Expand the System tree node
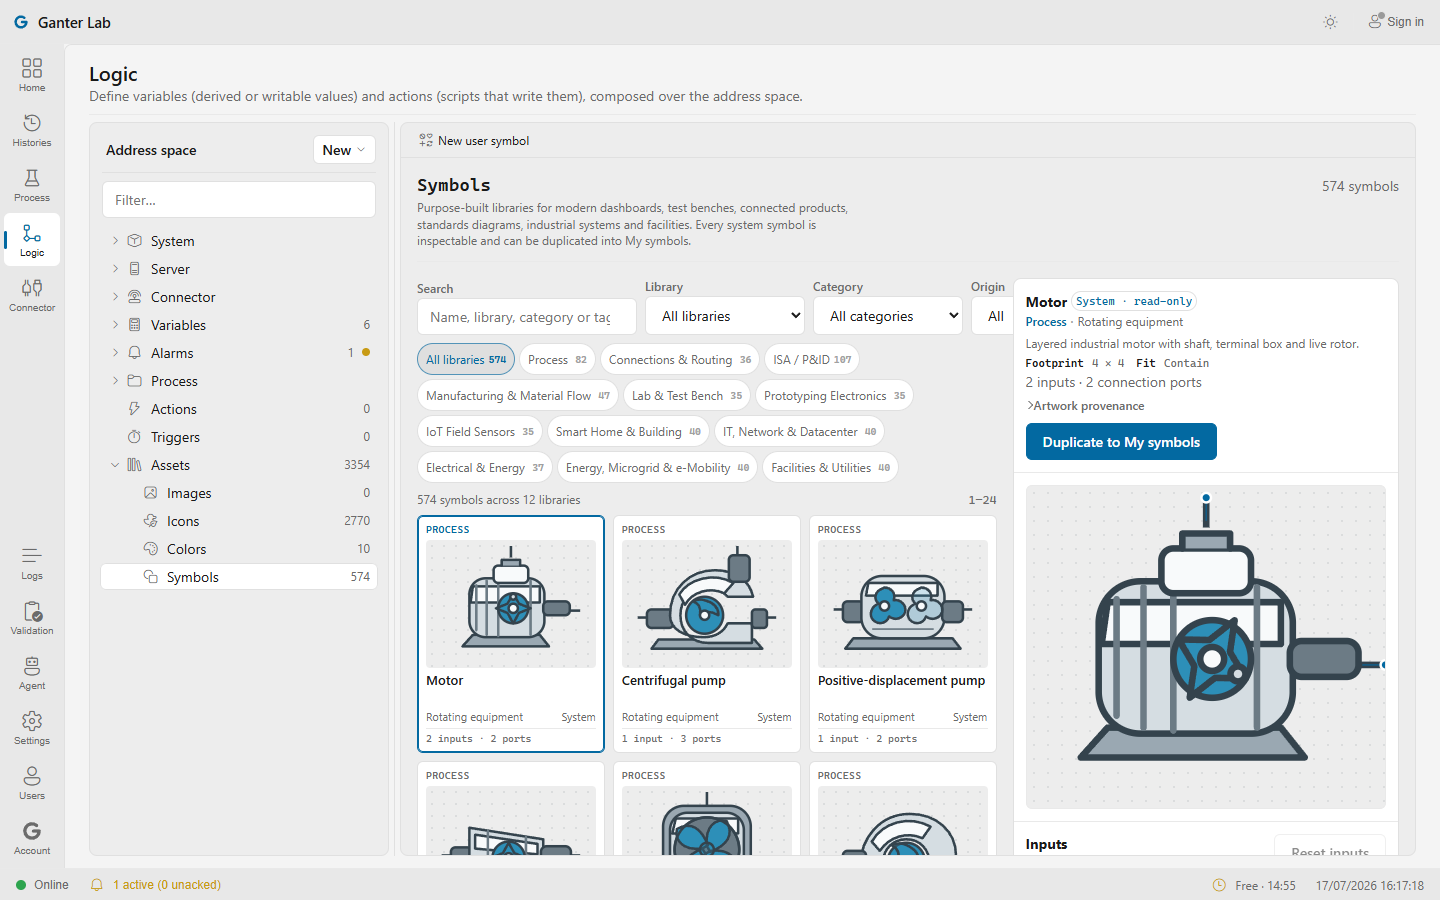The image size is (1440, 900). point(115,241)
